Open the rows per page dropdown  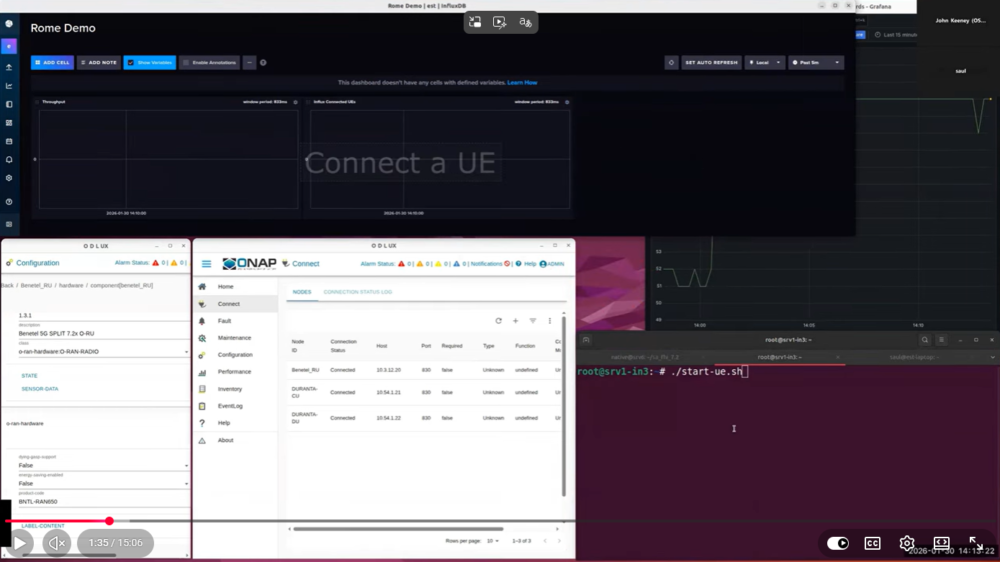pos(492,541)
